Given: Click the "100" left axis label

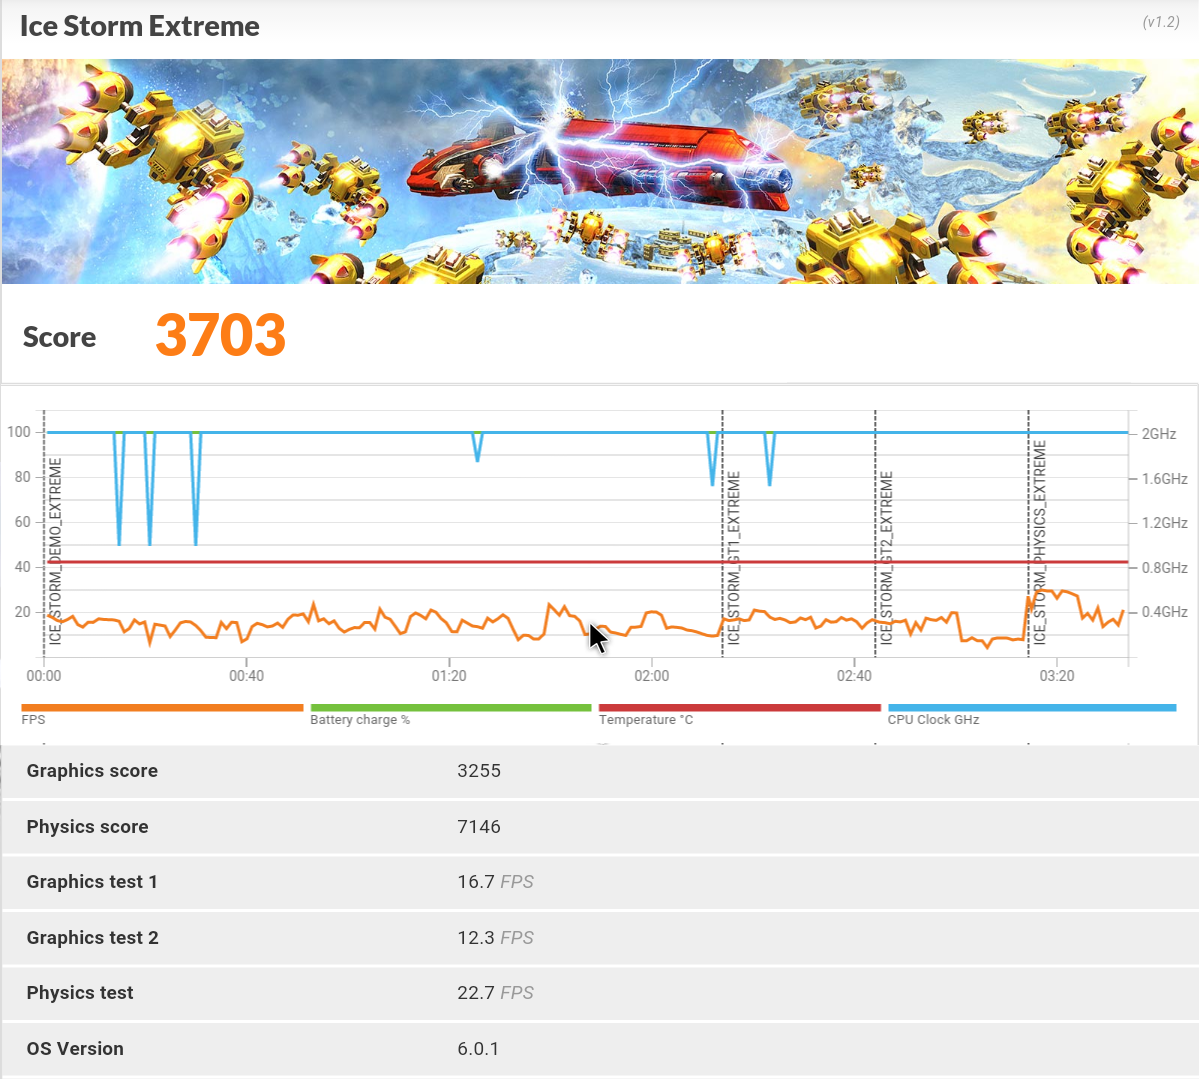Looking at the screenshot, I should 19,432.
